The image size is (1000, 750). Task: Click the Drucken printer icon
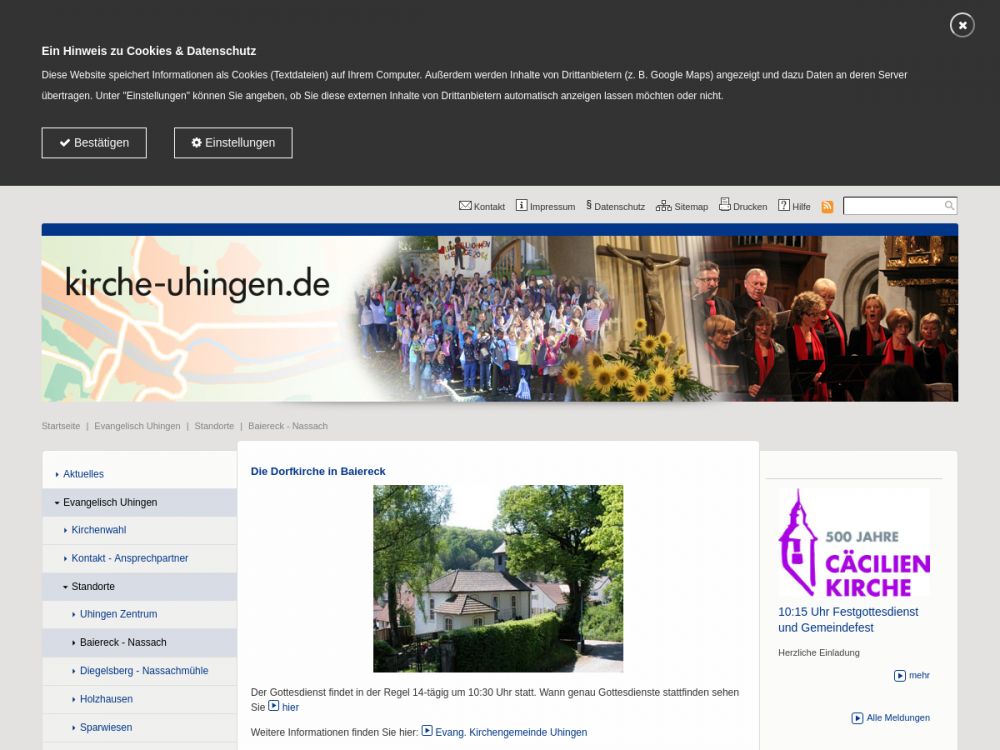[x=742, y=206]
